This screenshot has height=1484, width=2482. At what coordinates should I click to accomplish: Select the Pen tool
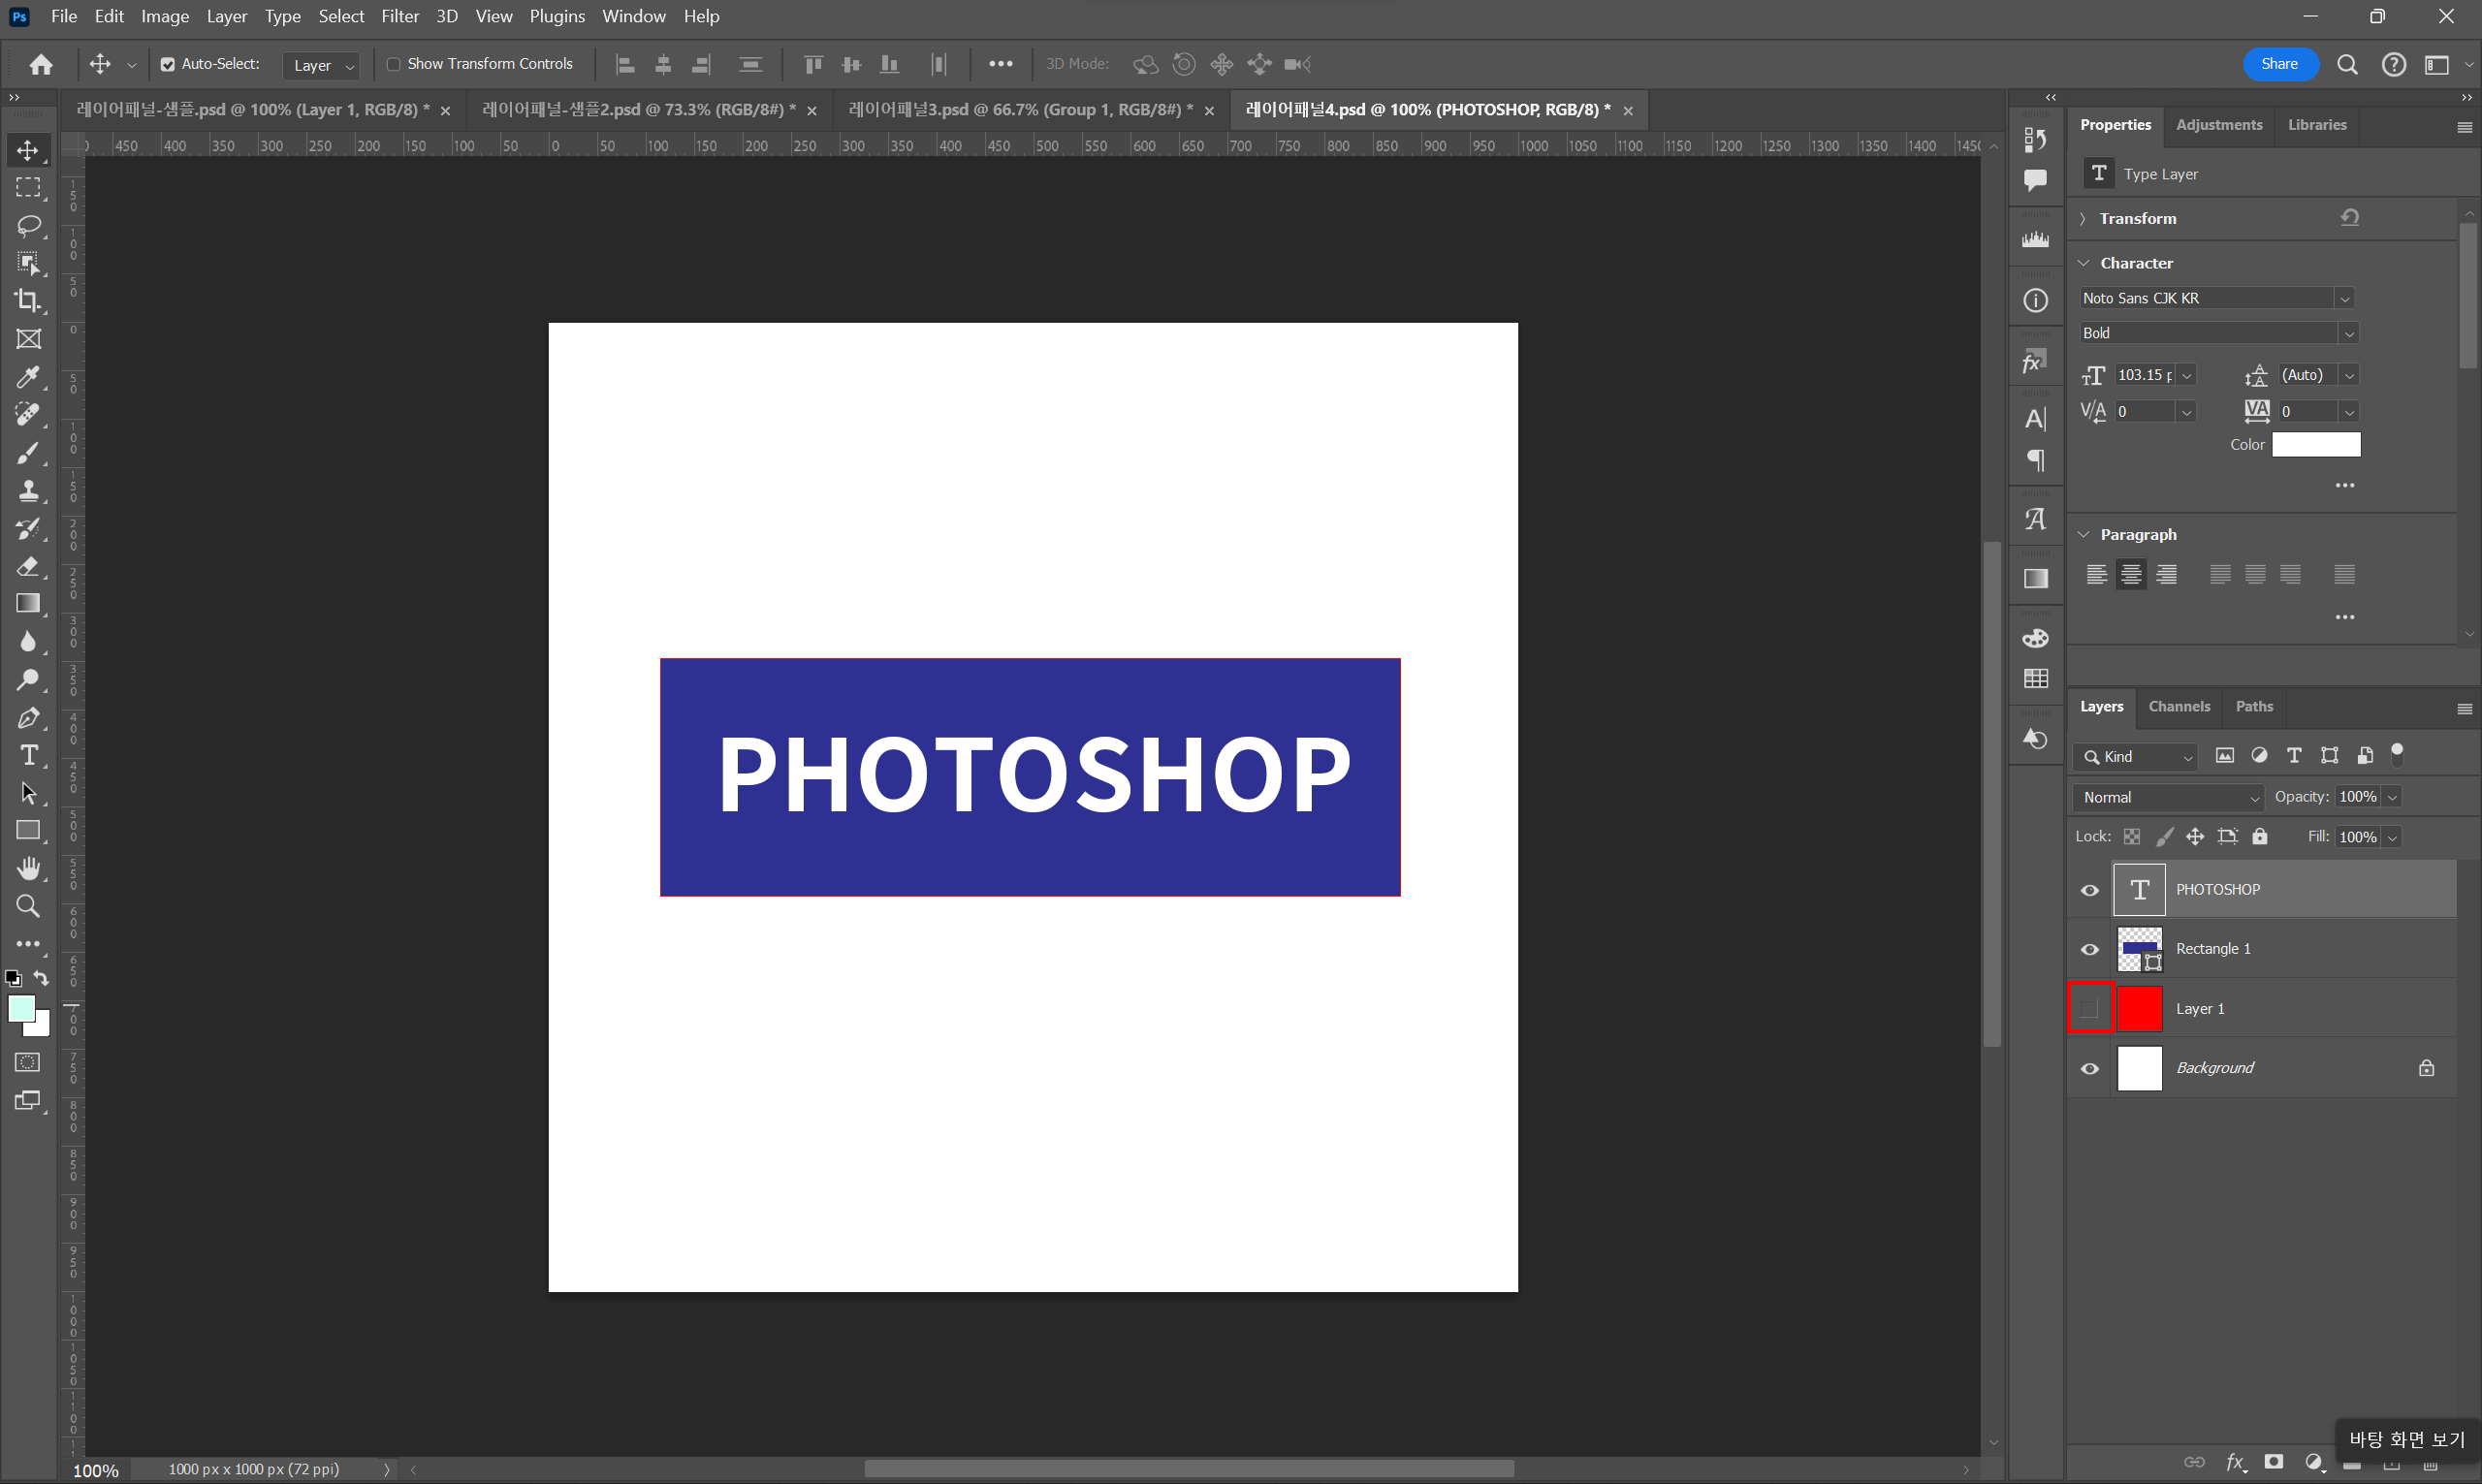click(28, 718)
